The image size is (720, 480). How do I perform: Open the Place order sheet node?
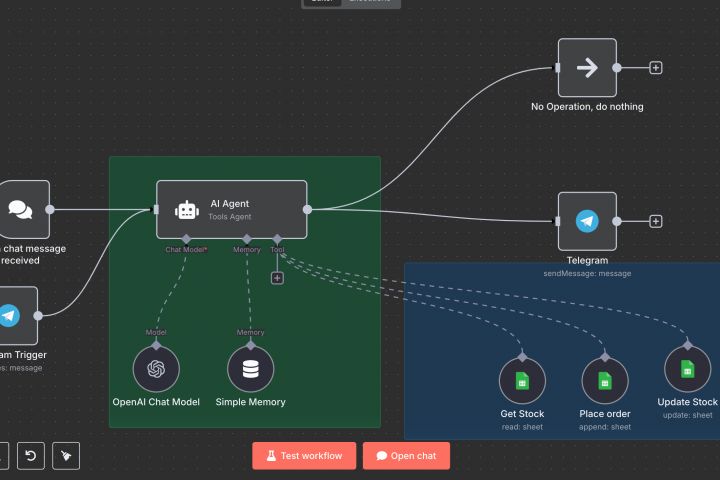(605, 381)
